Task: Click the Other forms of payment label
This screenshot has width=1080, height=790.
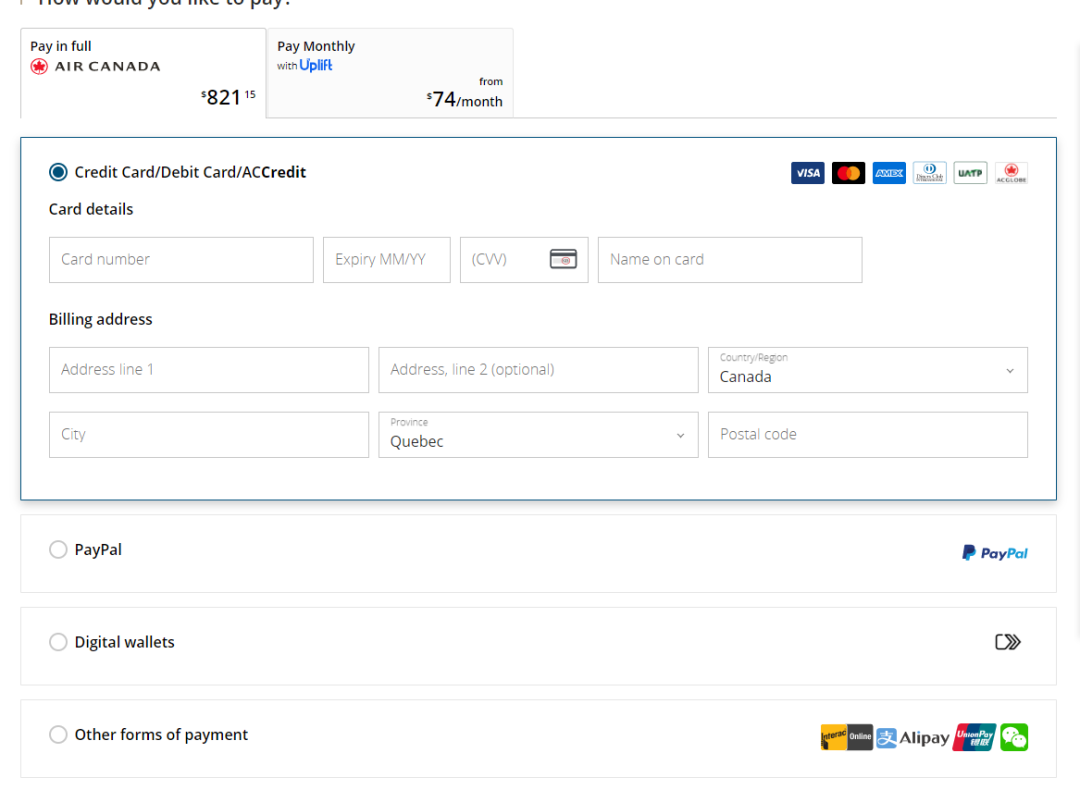Action: (161, 734)
